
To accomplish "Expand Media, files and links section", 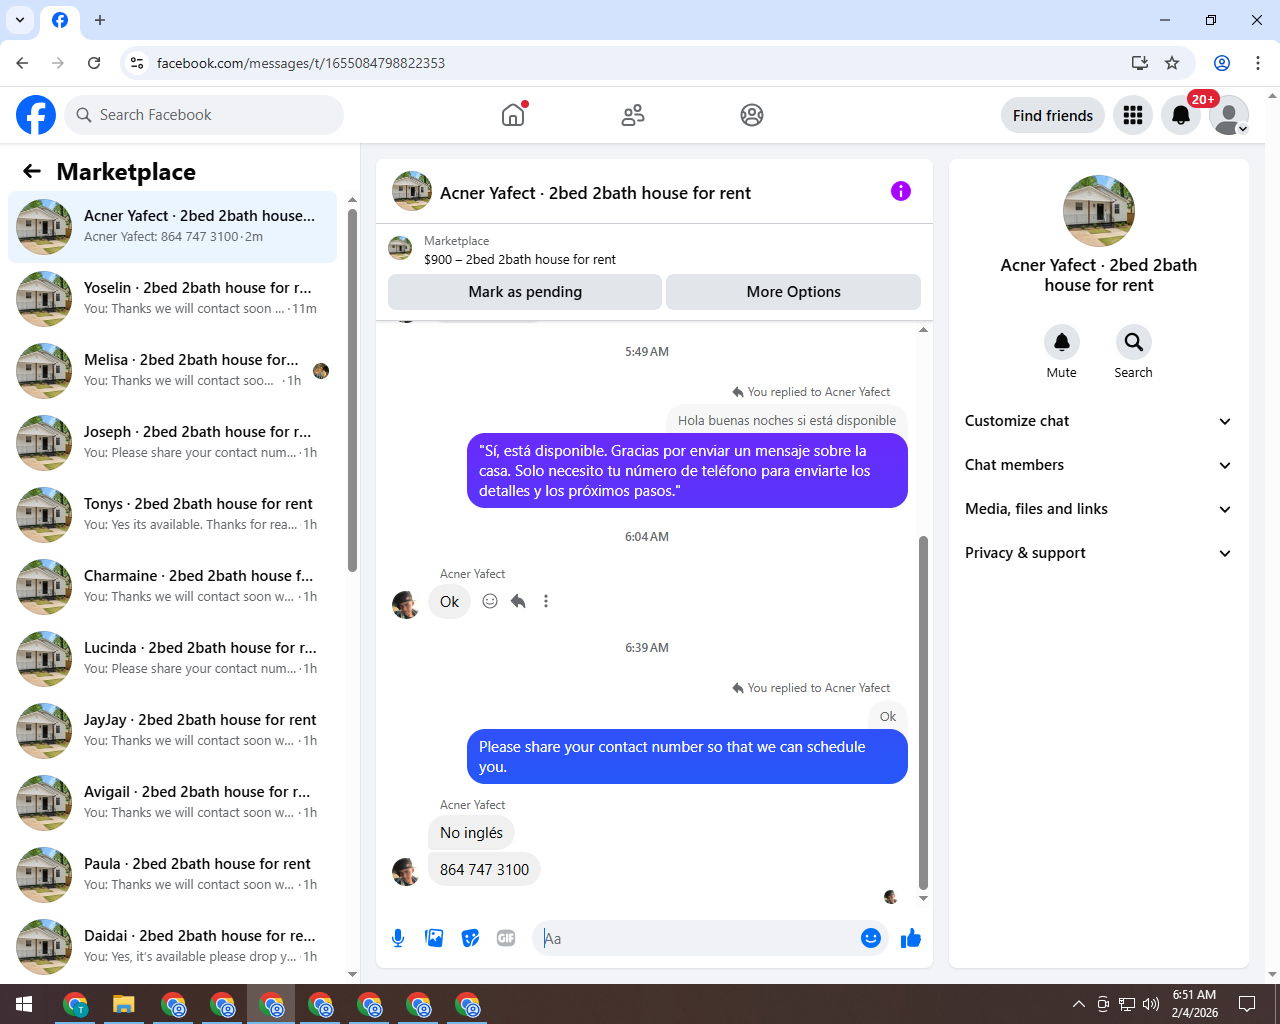I will click(1099, 509).
